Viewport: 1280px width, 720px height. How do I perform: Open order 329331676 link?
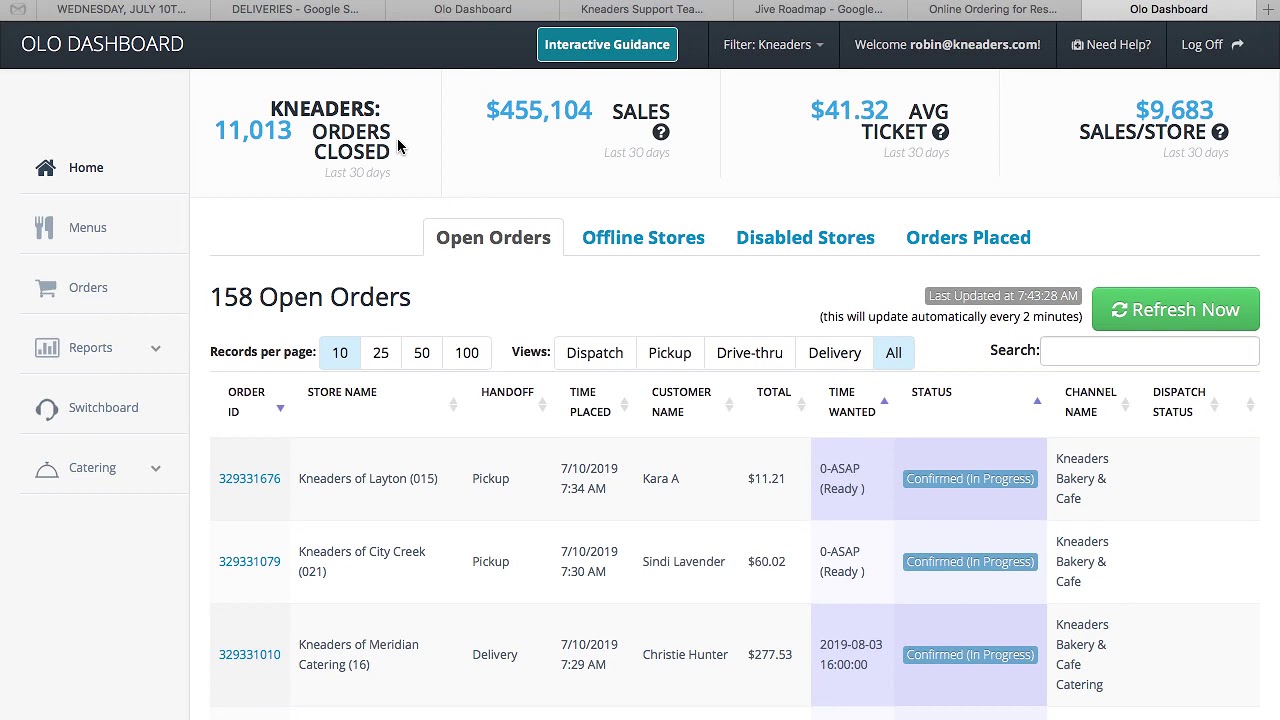click(250, 479)
